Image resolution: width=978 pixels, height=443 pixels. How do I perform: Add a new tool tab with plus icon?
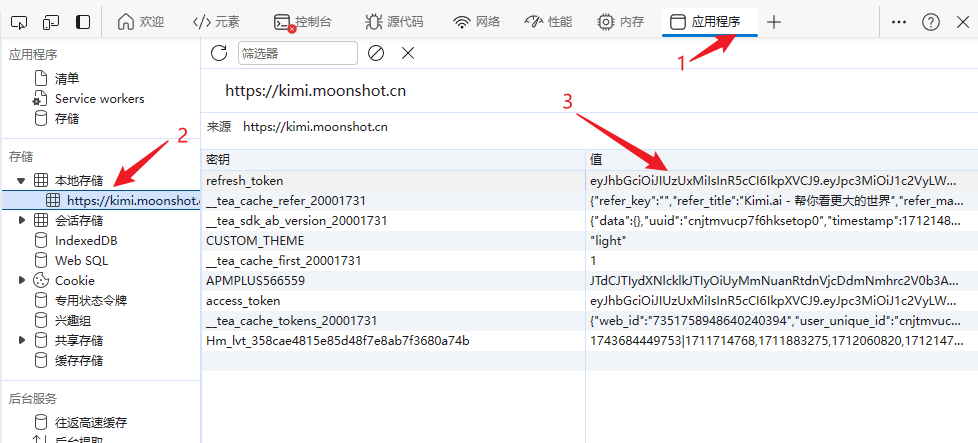(774, 22)
